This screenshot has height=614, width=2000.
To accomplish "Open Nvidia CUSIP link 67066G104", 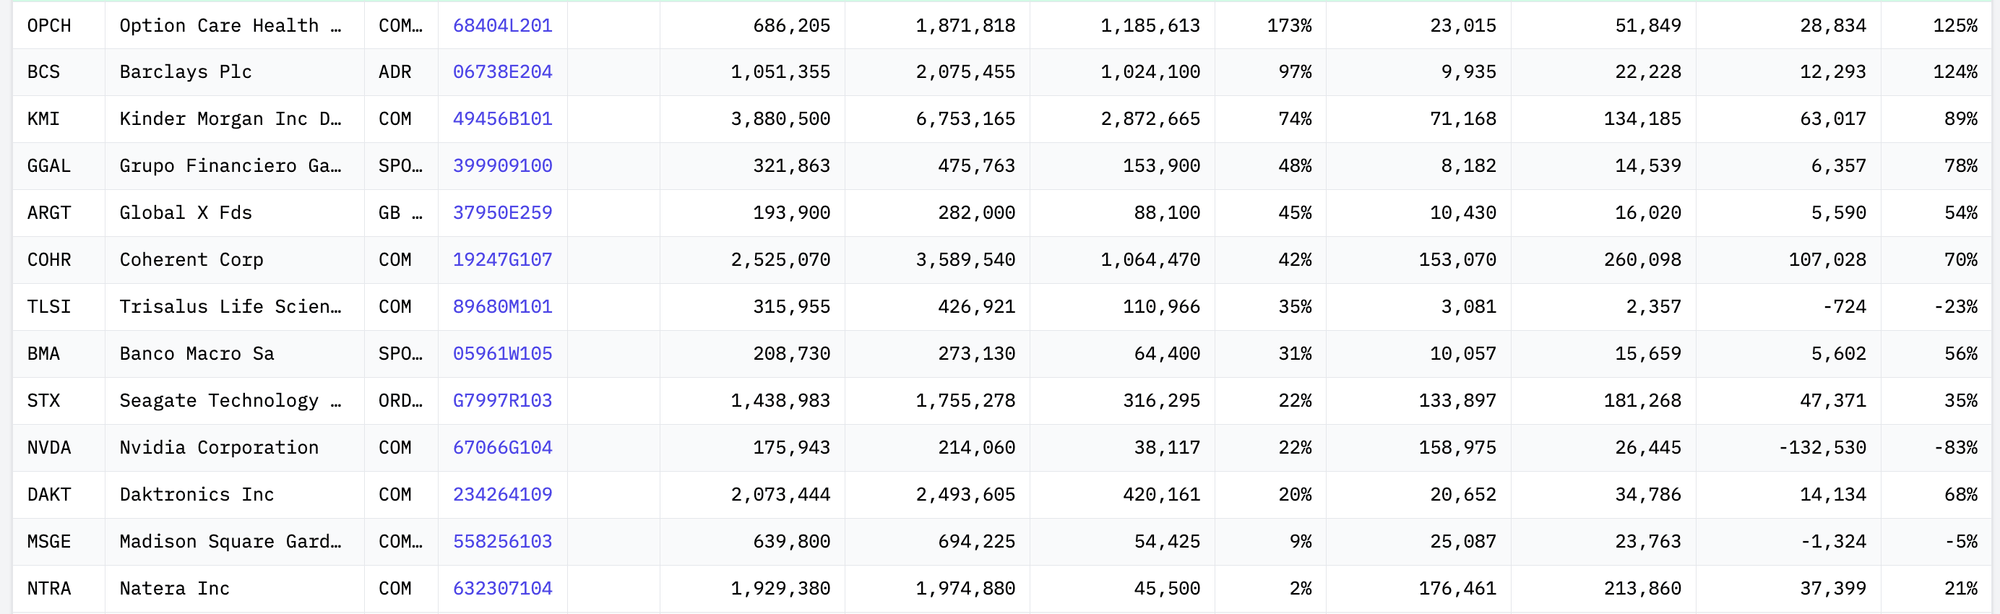I will [502, 448].
